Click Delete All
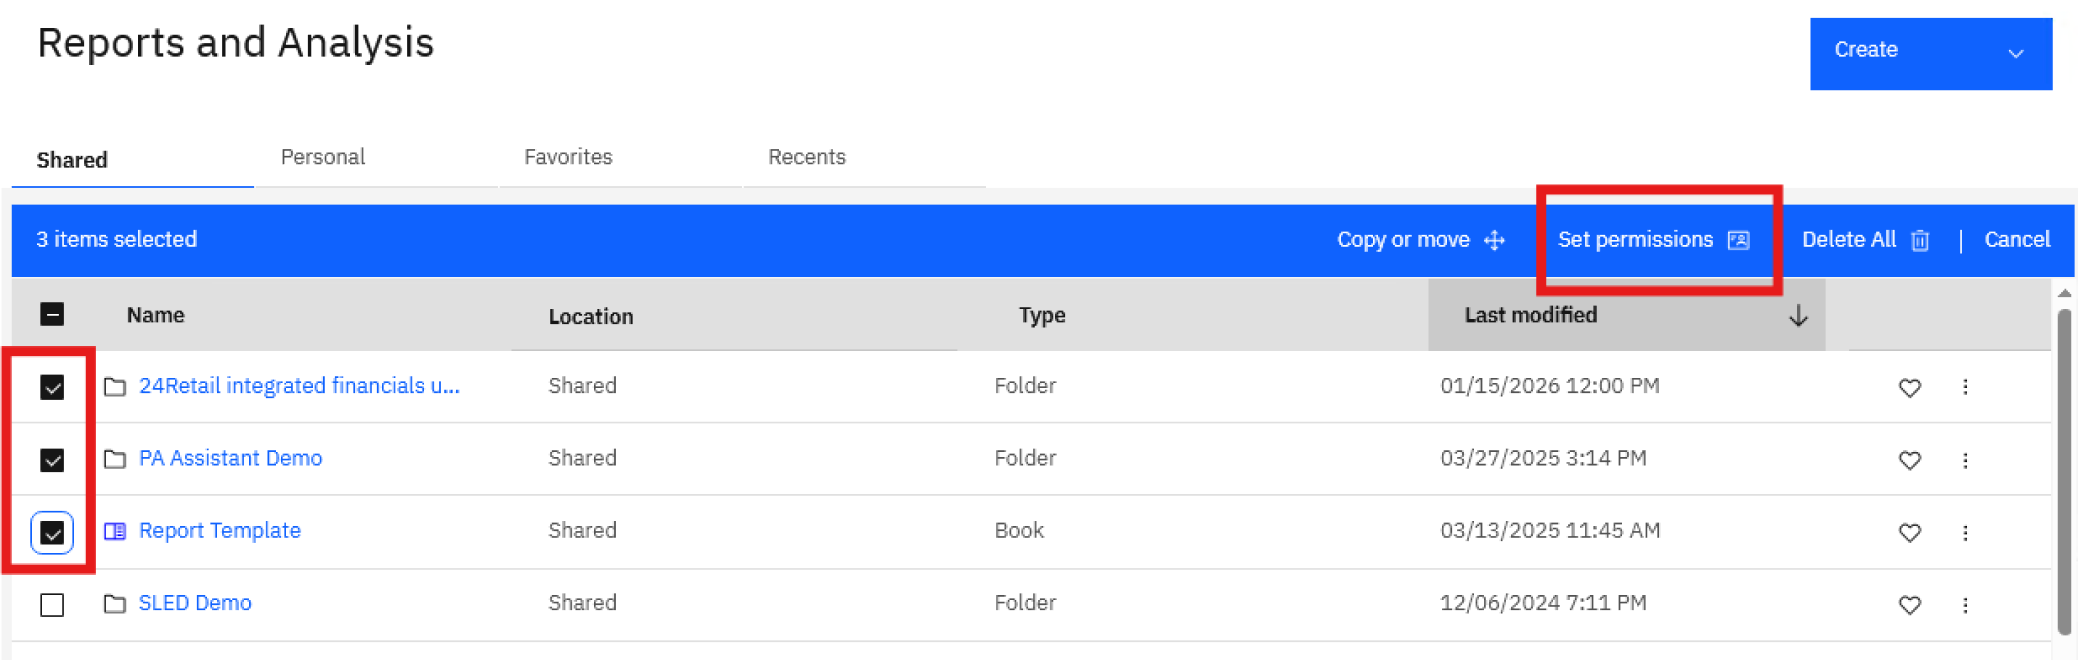Viewport: 2078px width, 660px height. click(1866, 240)
